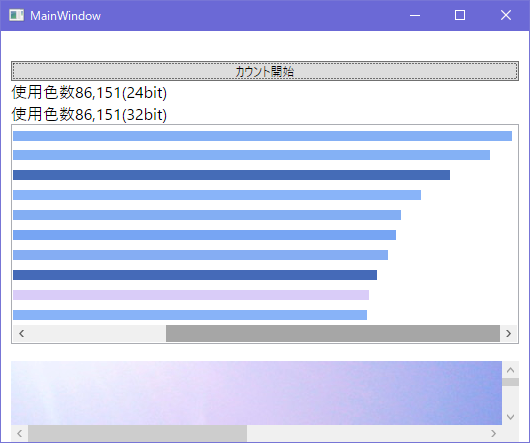
Task: Click the MainWindow app icon in the title bar
Action: (x=16, y=15)
